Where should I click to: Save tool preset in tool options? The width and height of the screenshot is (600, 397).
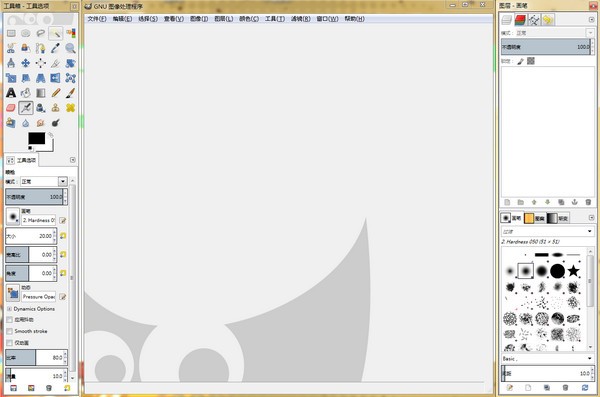click(x=13, y=388)
